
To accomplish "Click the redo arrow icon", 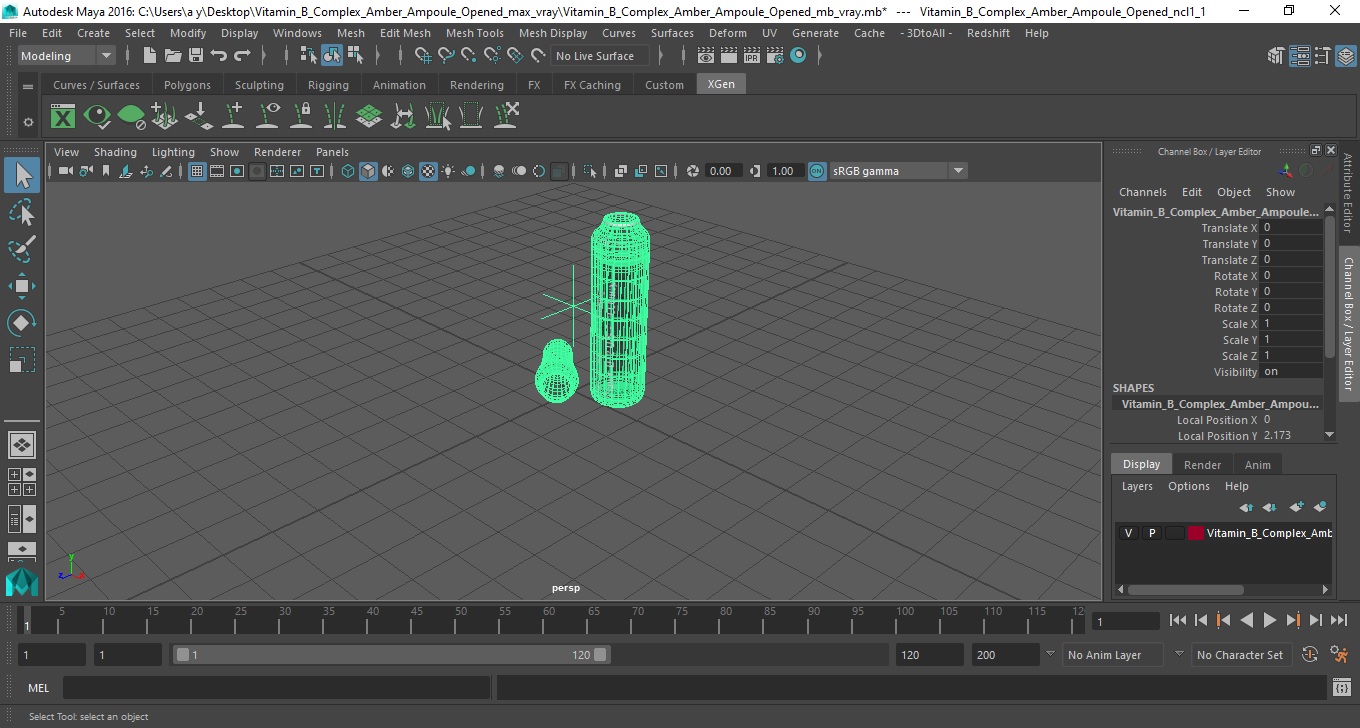I will [242, 56].
